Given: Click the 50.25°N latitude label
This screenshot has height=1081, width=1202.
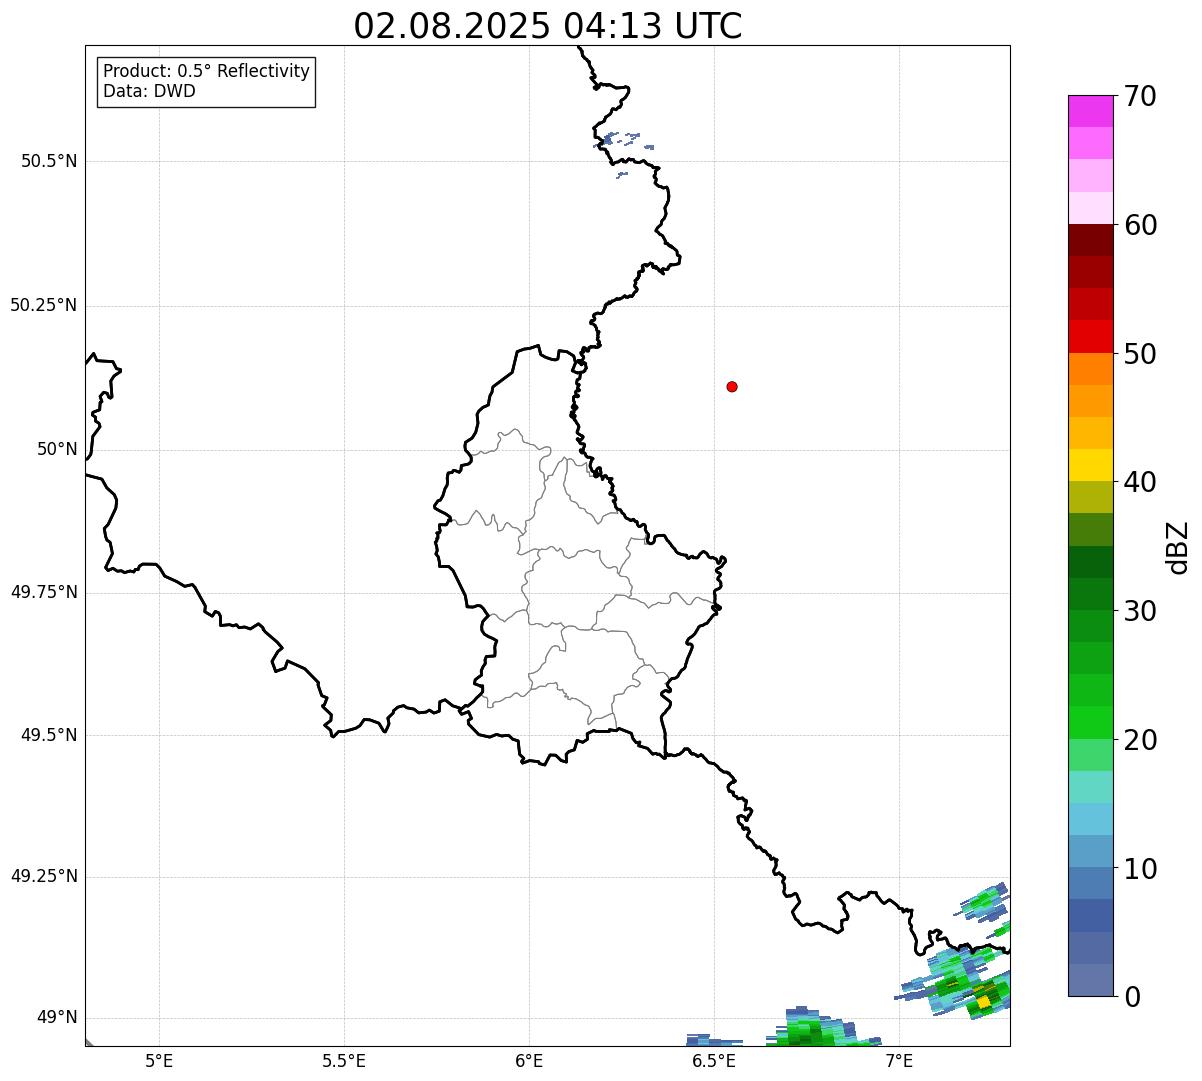Looking at the screenshot, I should tap(44, 305).
